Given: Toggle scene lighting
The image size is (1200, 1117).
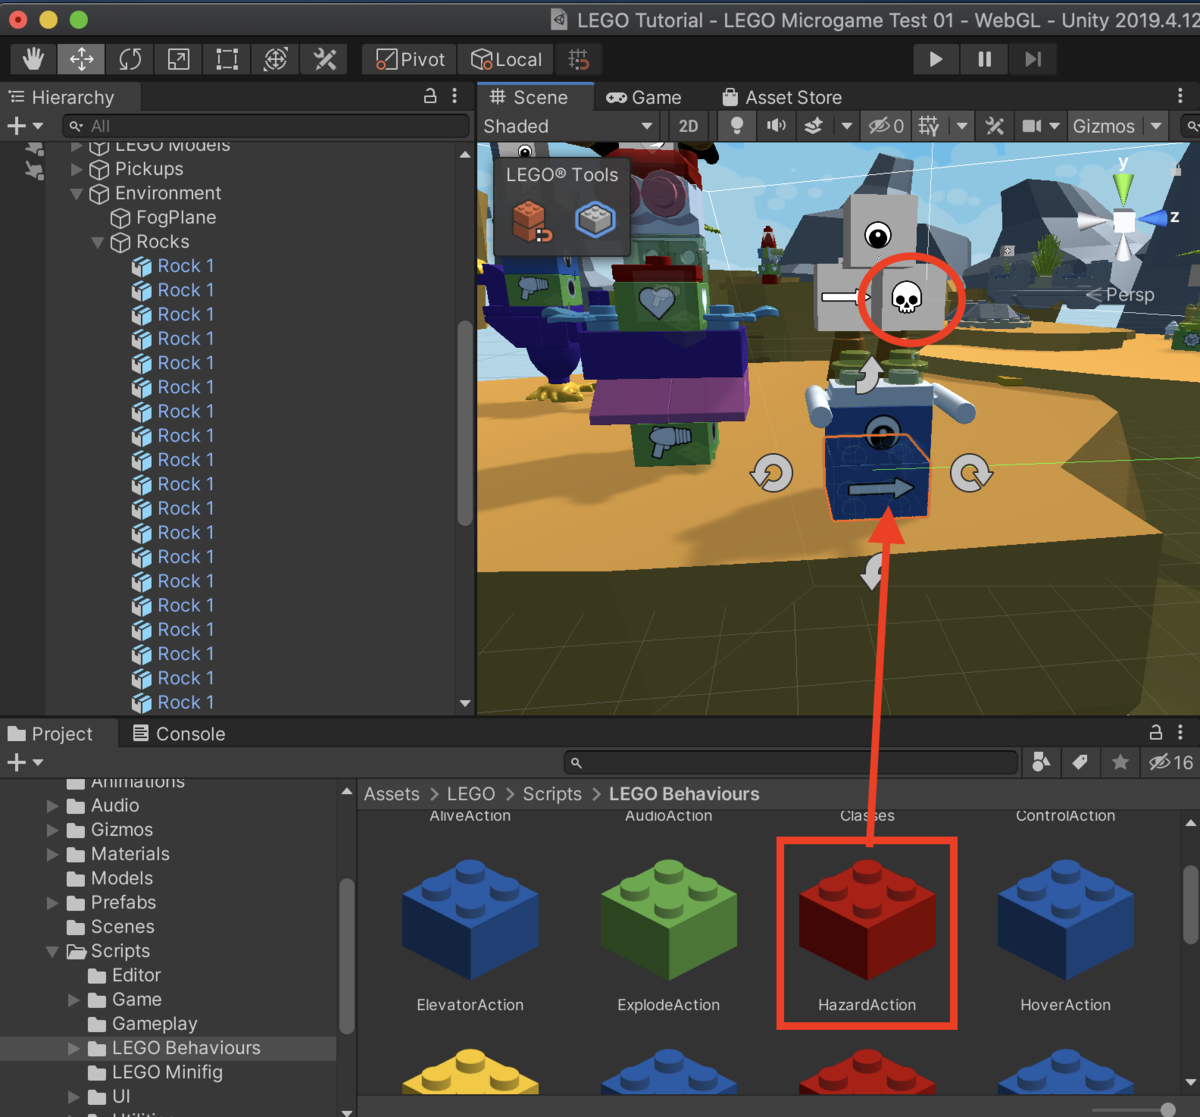Looking at the screenshot, I should (737, 126).
